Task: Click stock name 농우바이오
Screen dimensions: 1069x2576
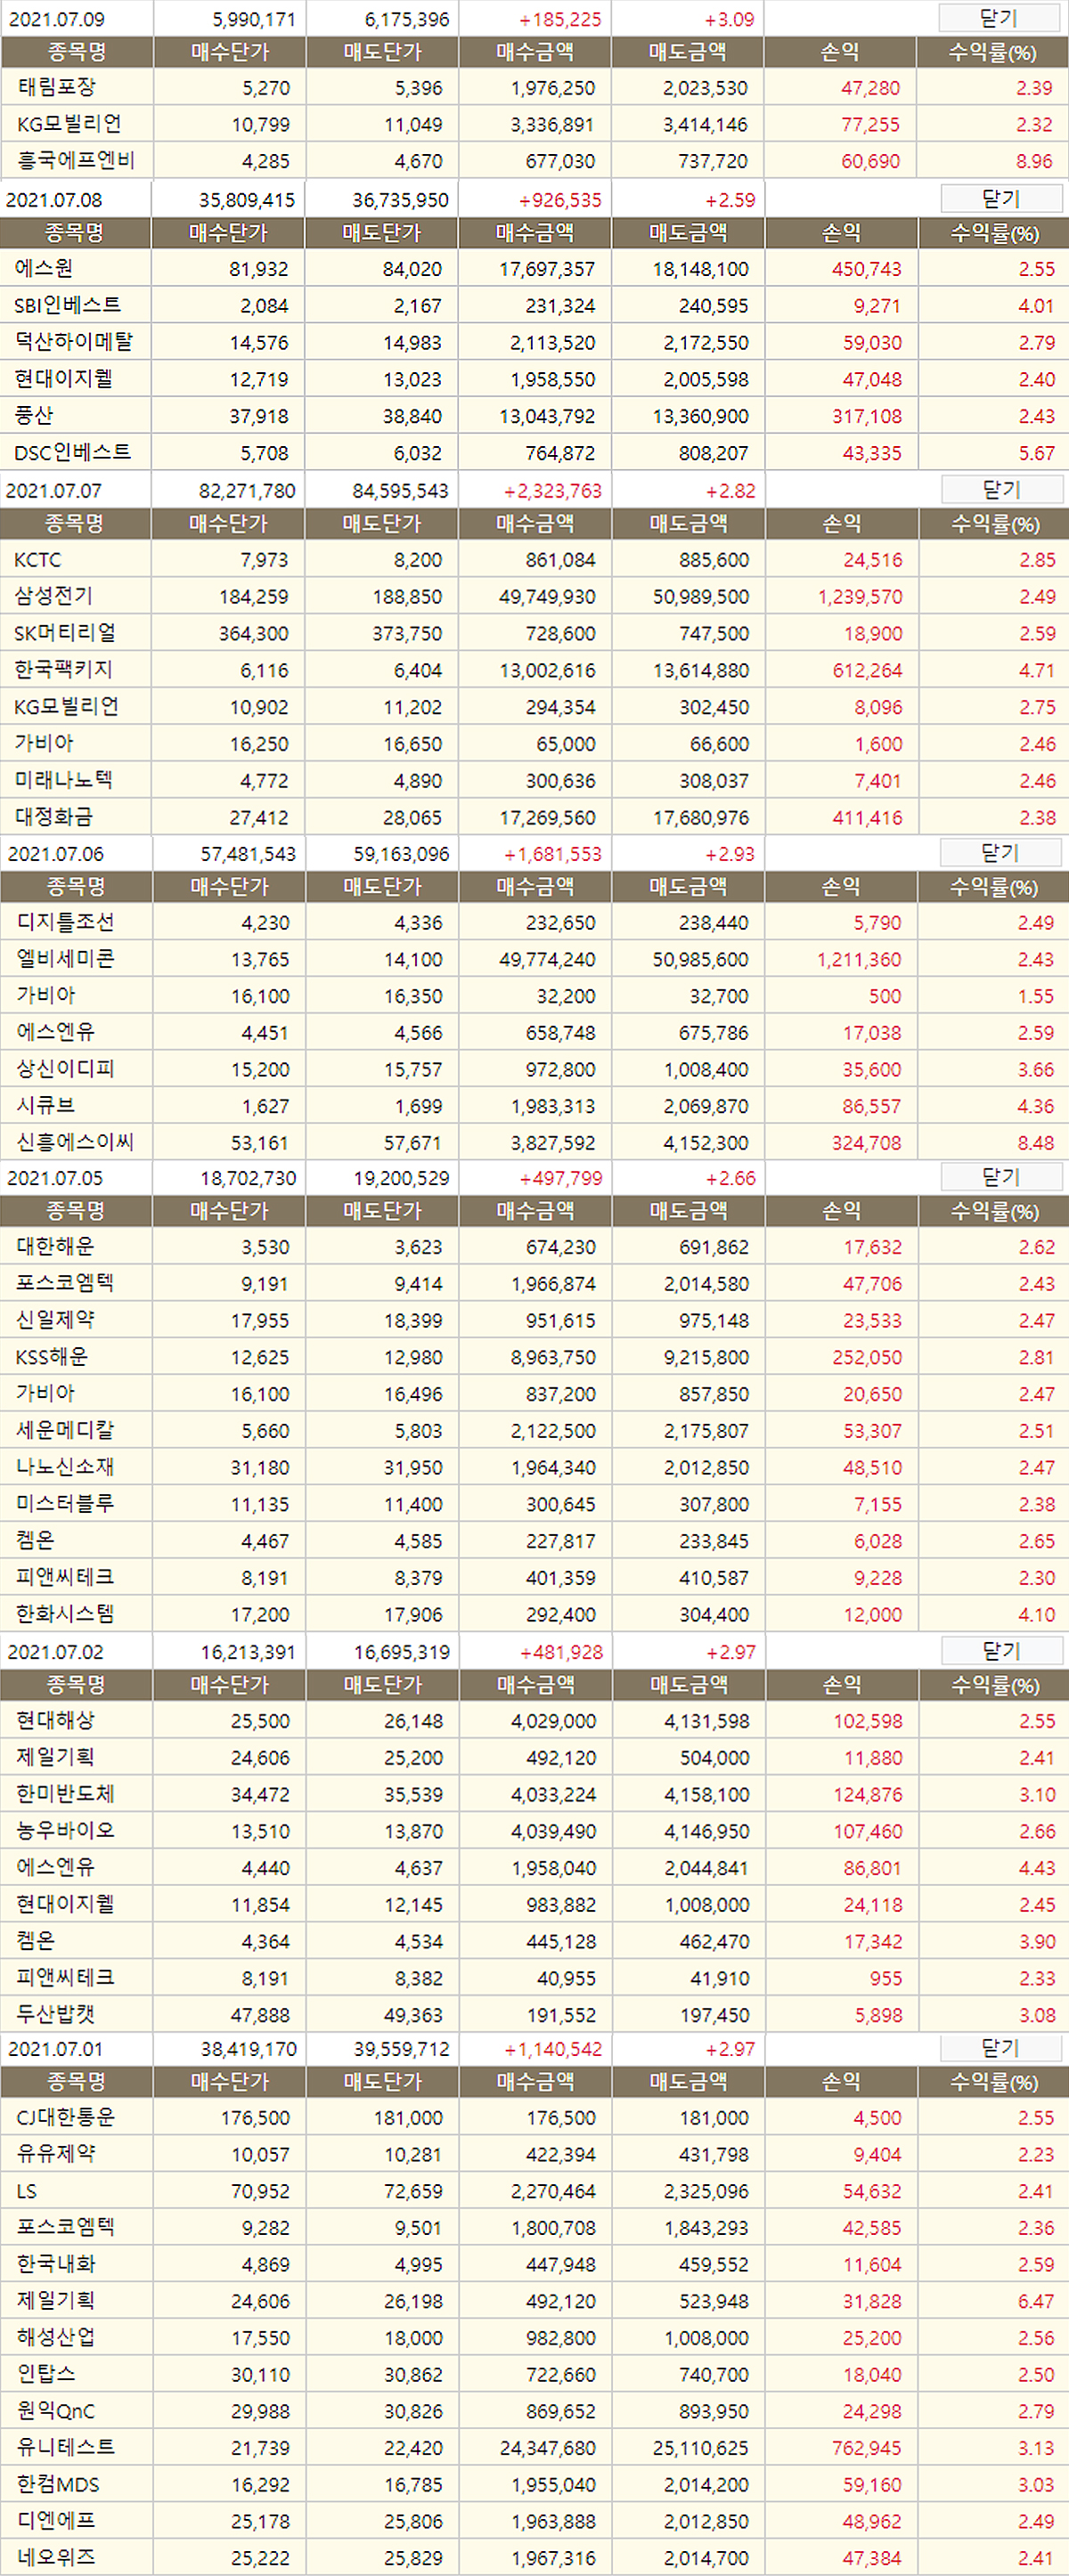Action: (x=66, y=1830)
